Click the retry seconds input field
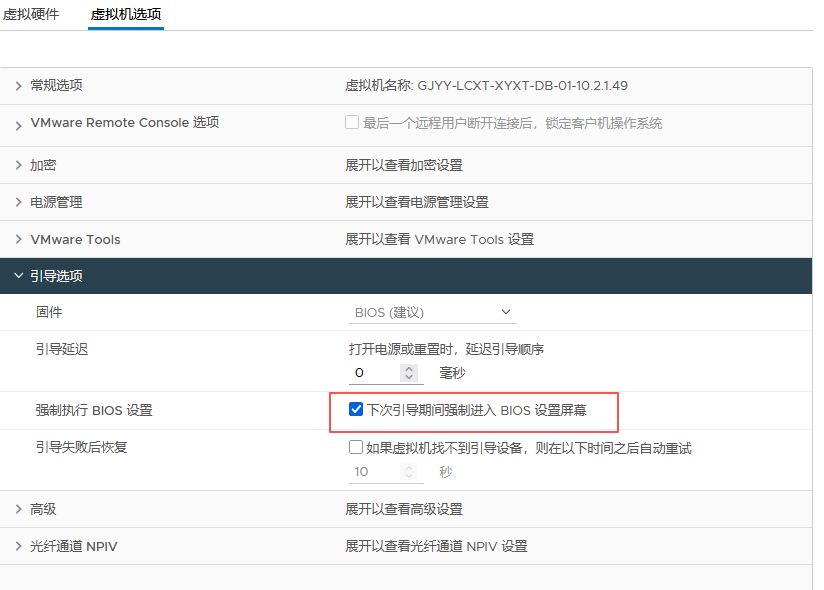Image resolution: width=824 pixels, height=590 pixels. click(x=373, y=472)
